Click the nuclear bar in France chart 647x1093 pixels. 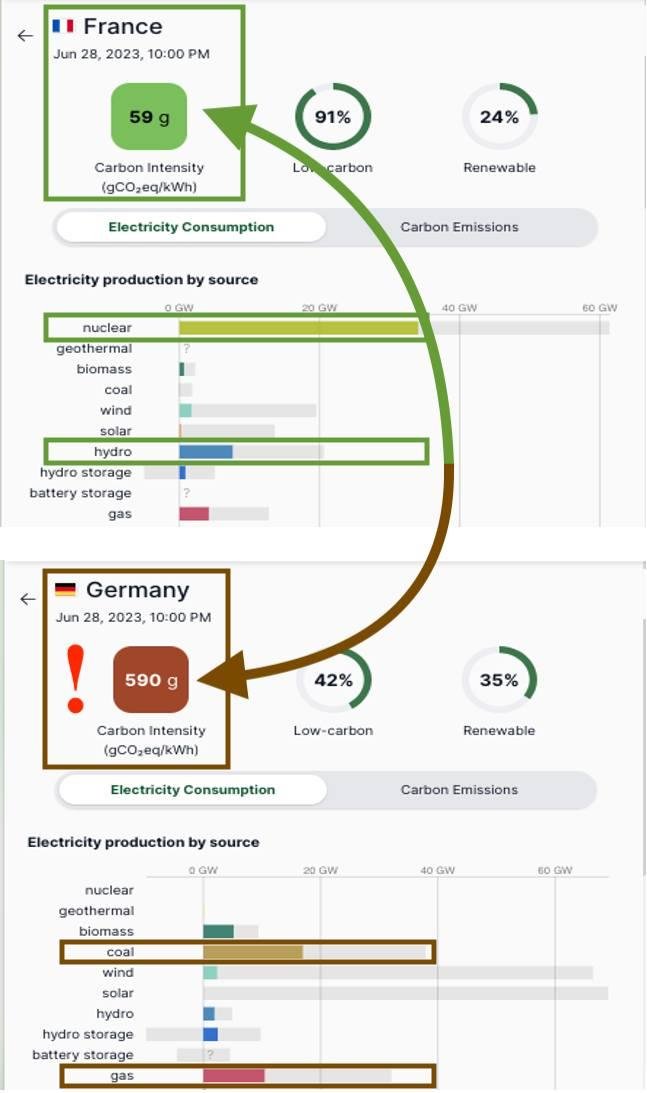pos(298,328)
